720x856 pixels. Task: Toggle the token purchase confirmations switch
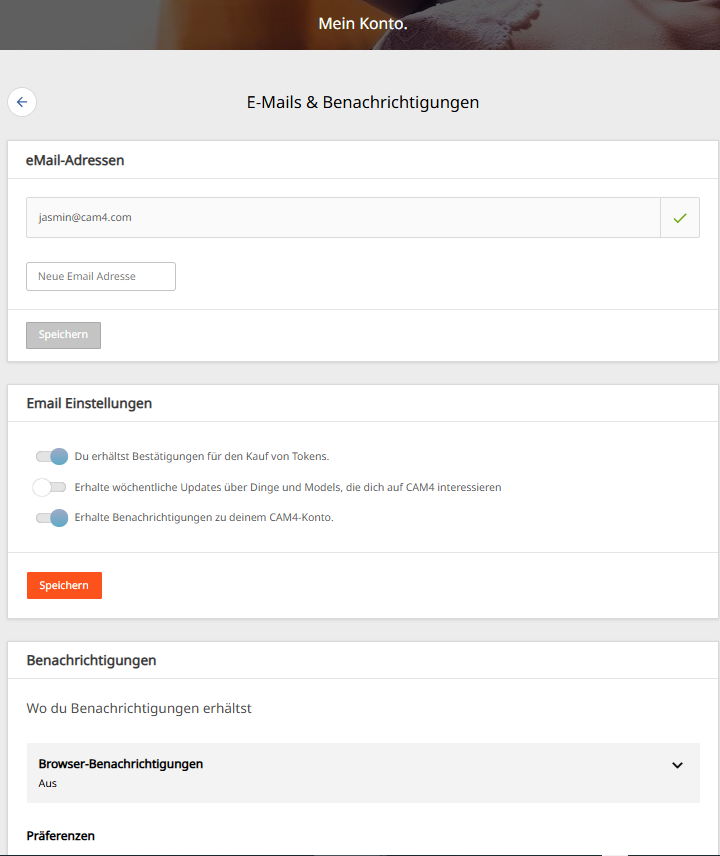[51, 457]
